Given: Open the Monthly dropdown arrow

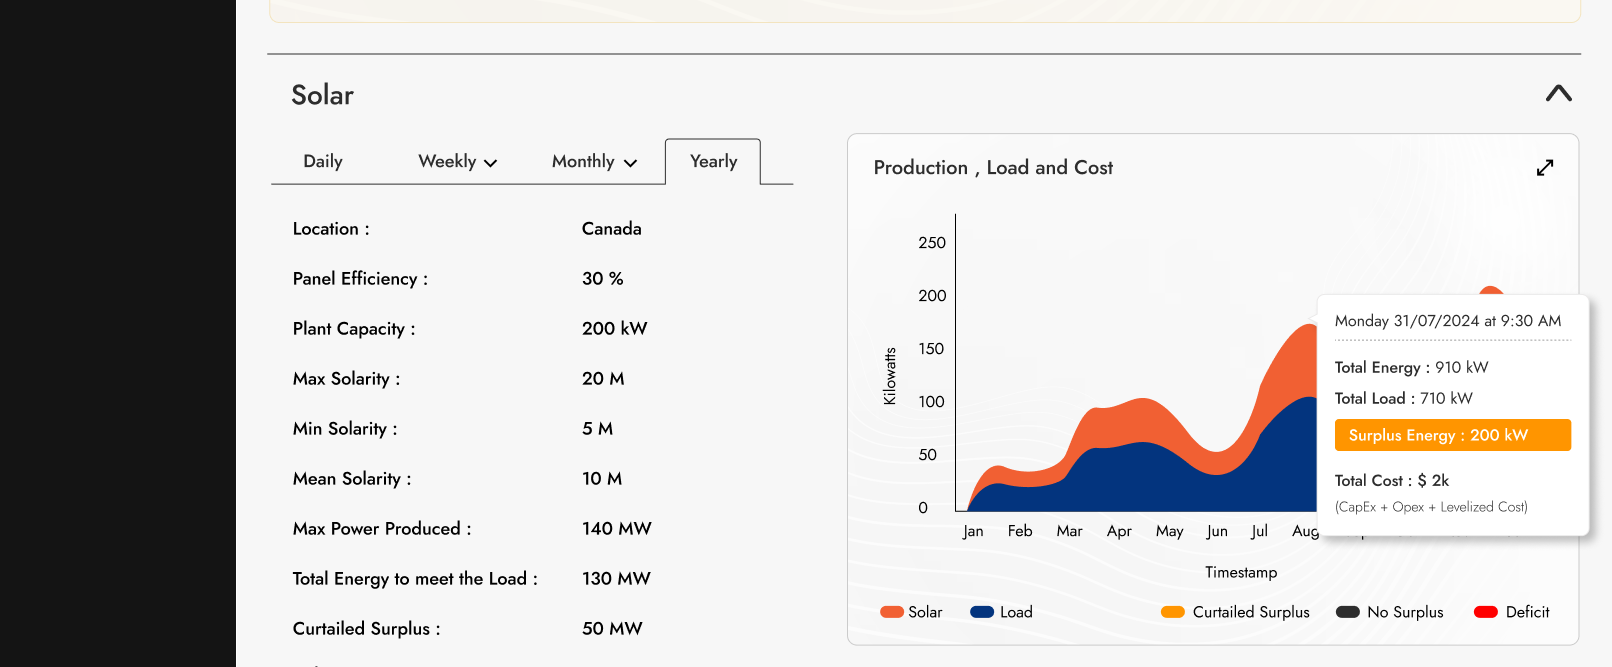Looking at the screenshot, I should click(630, 163).
